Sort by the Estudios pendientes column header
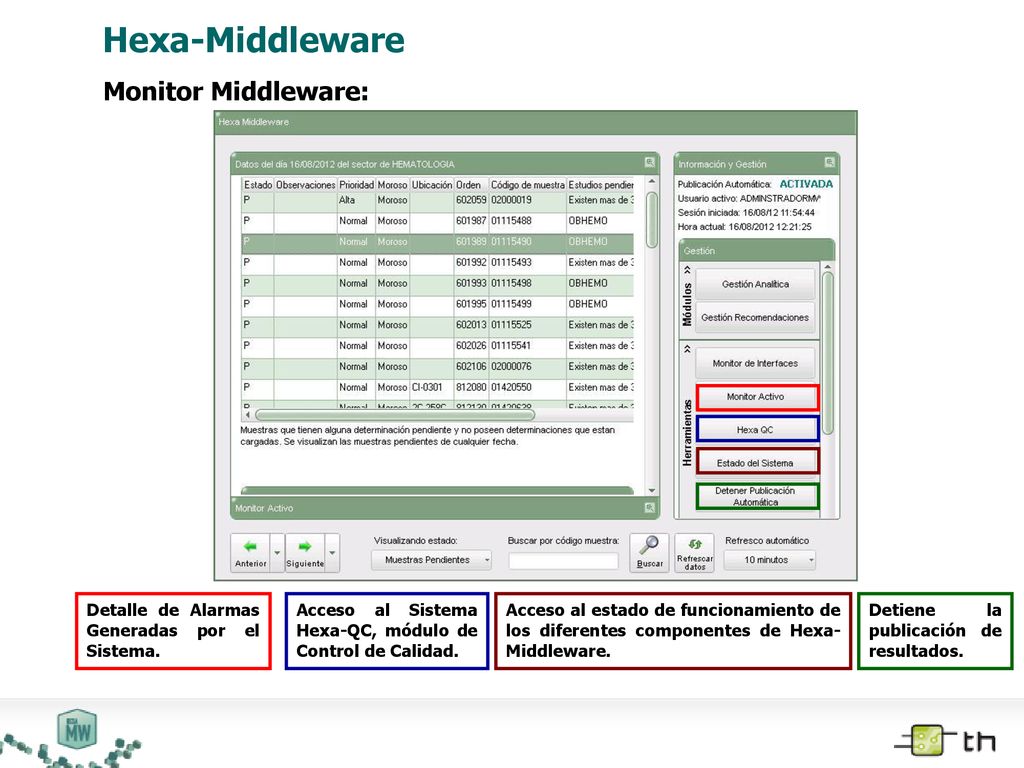This screenshot has height=768, width=1024. tap(600, 185)
